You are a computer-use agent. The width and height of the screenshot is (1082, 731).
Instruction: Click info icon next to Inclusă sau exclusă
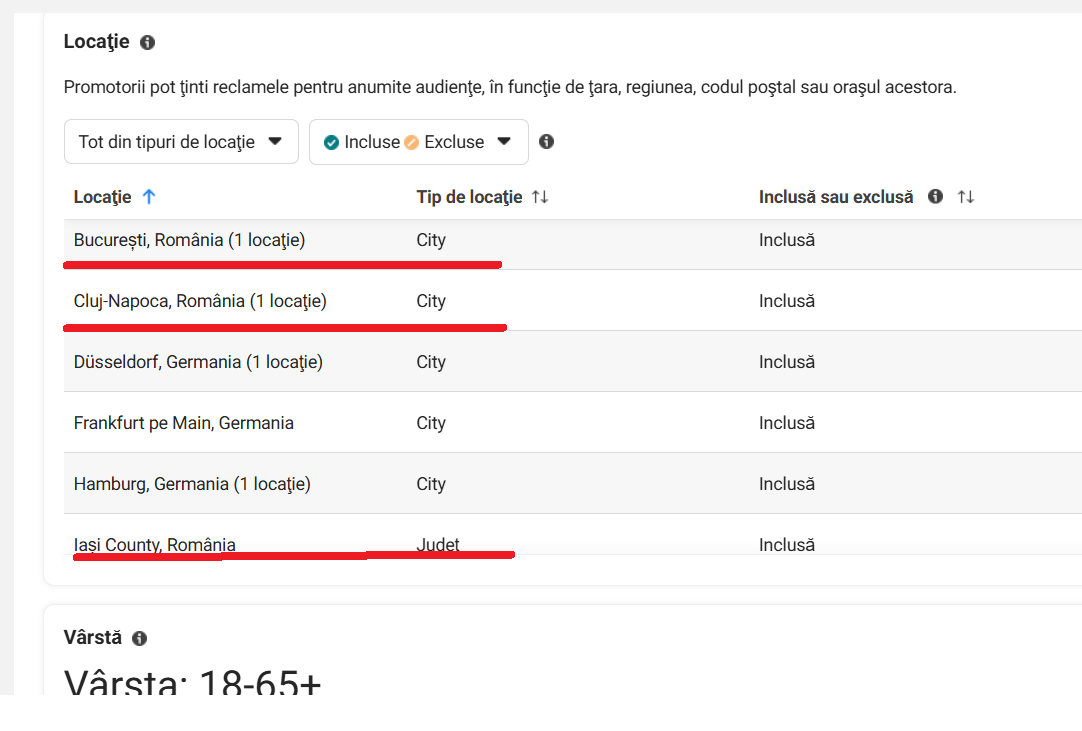(x=935, y=197)
